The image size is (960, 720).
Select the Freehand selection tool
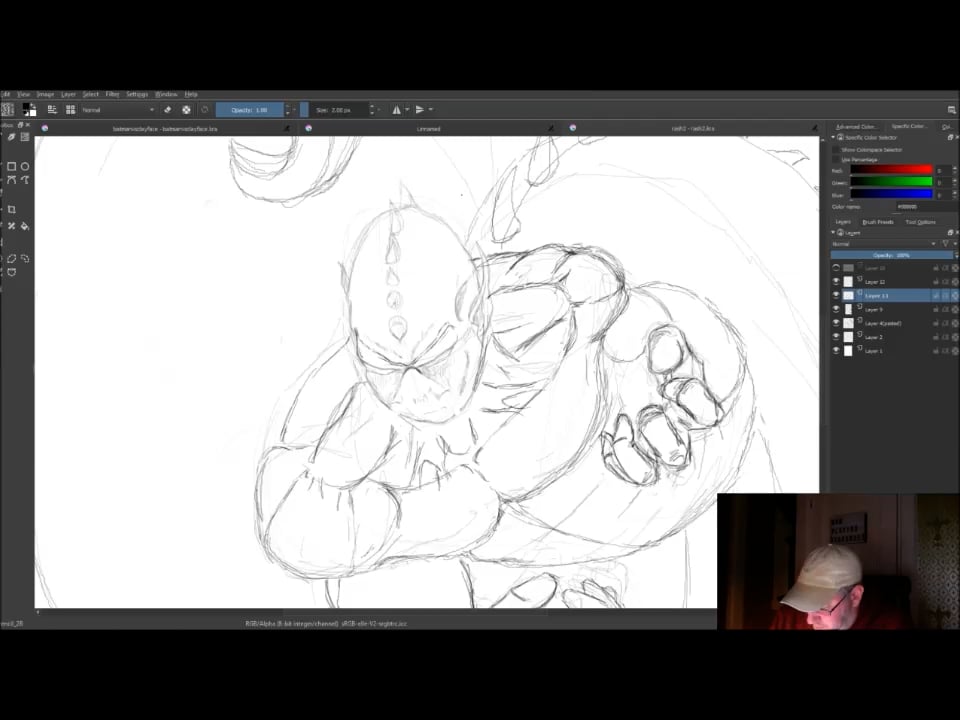point(25,258)
